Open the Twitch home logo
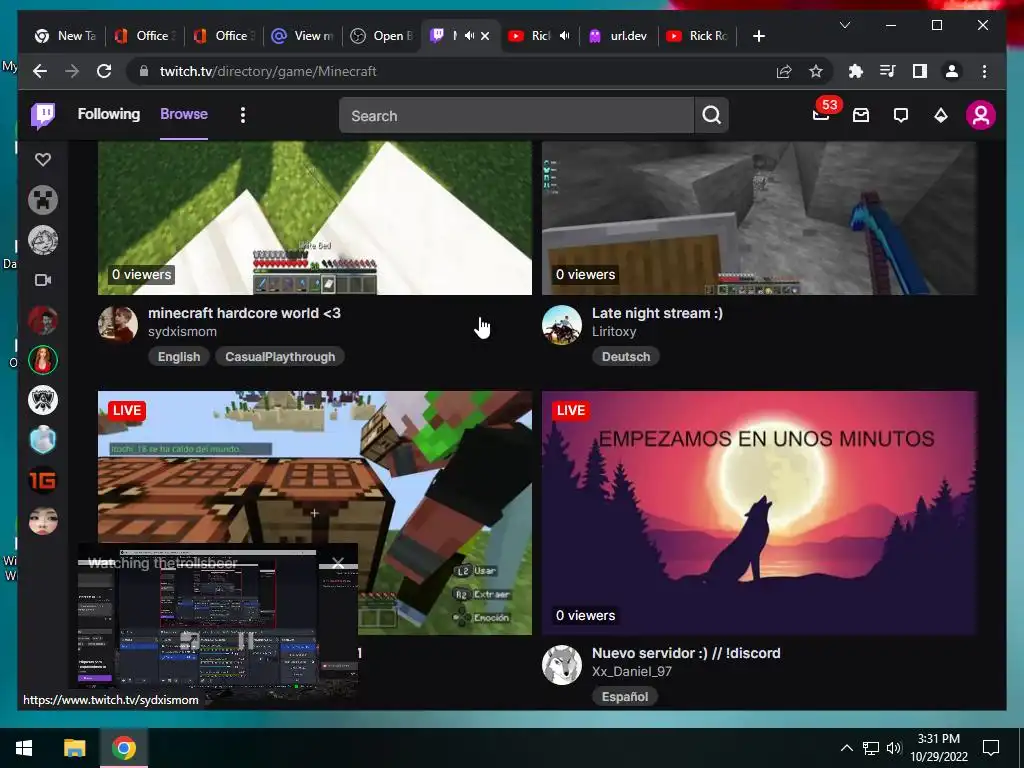Screen dimensions: 1024x768 tap(43, 116)
